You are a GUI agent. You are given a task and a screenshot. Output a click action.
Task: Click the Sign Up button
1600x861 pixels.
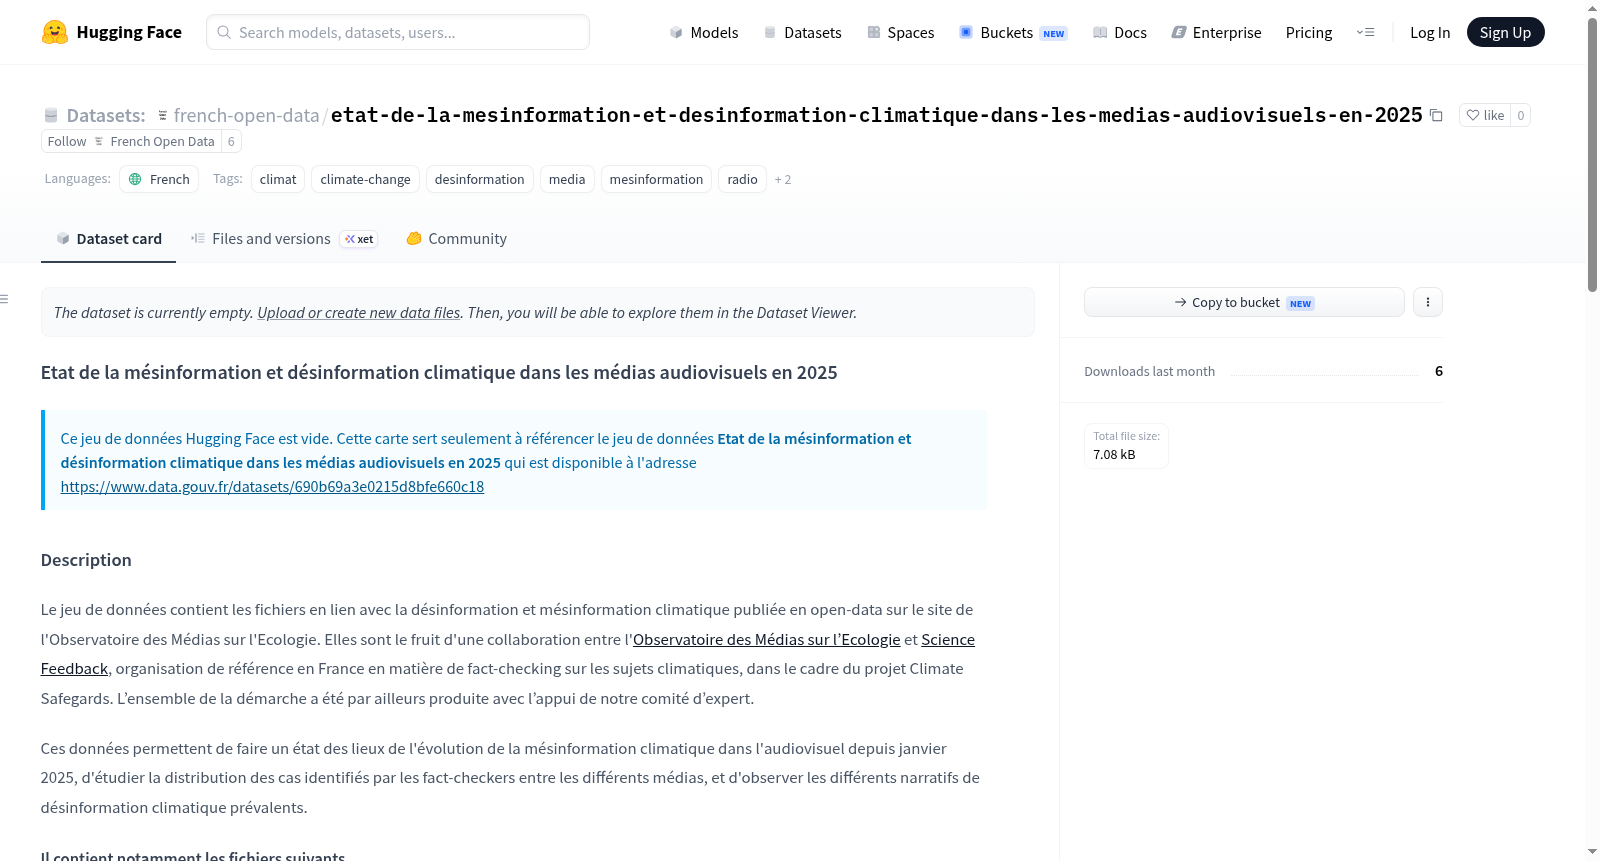point(1506,32)
